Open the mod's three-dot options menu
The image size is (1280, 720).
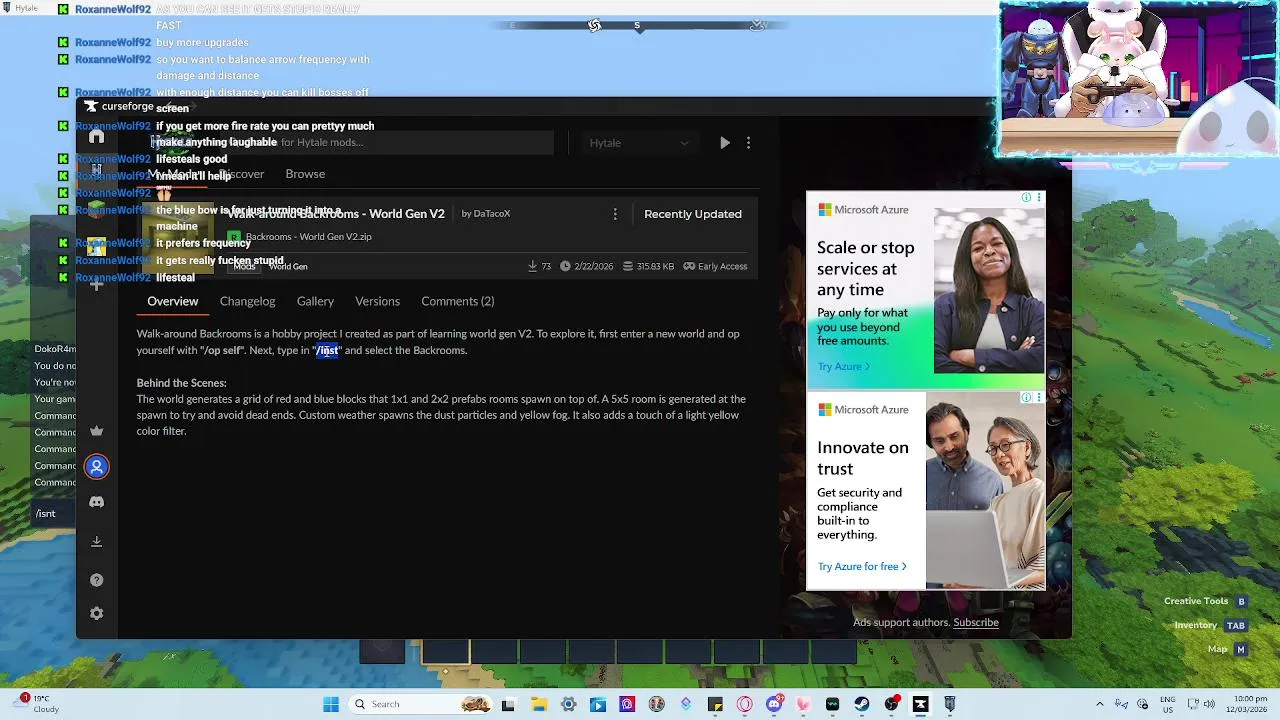(x=615, y=214)
